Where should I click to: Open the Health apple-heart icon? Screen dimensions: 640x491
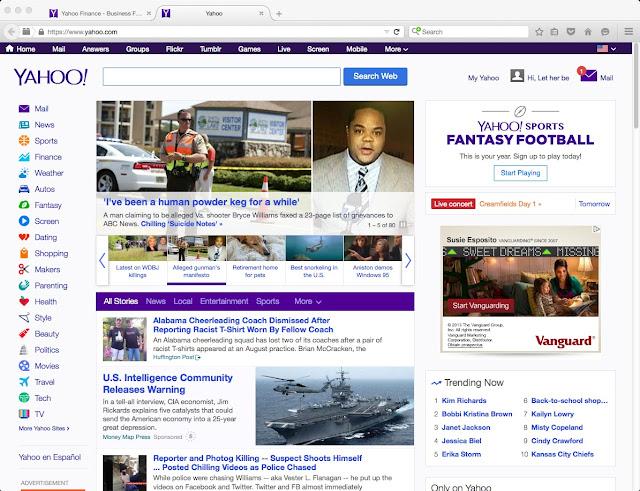(24, 302)
